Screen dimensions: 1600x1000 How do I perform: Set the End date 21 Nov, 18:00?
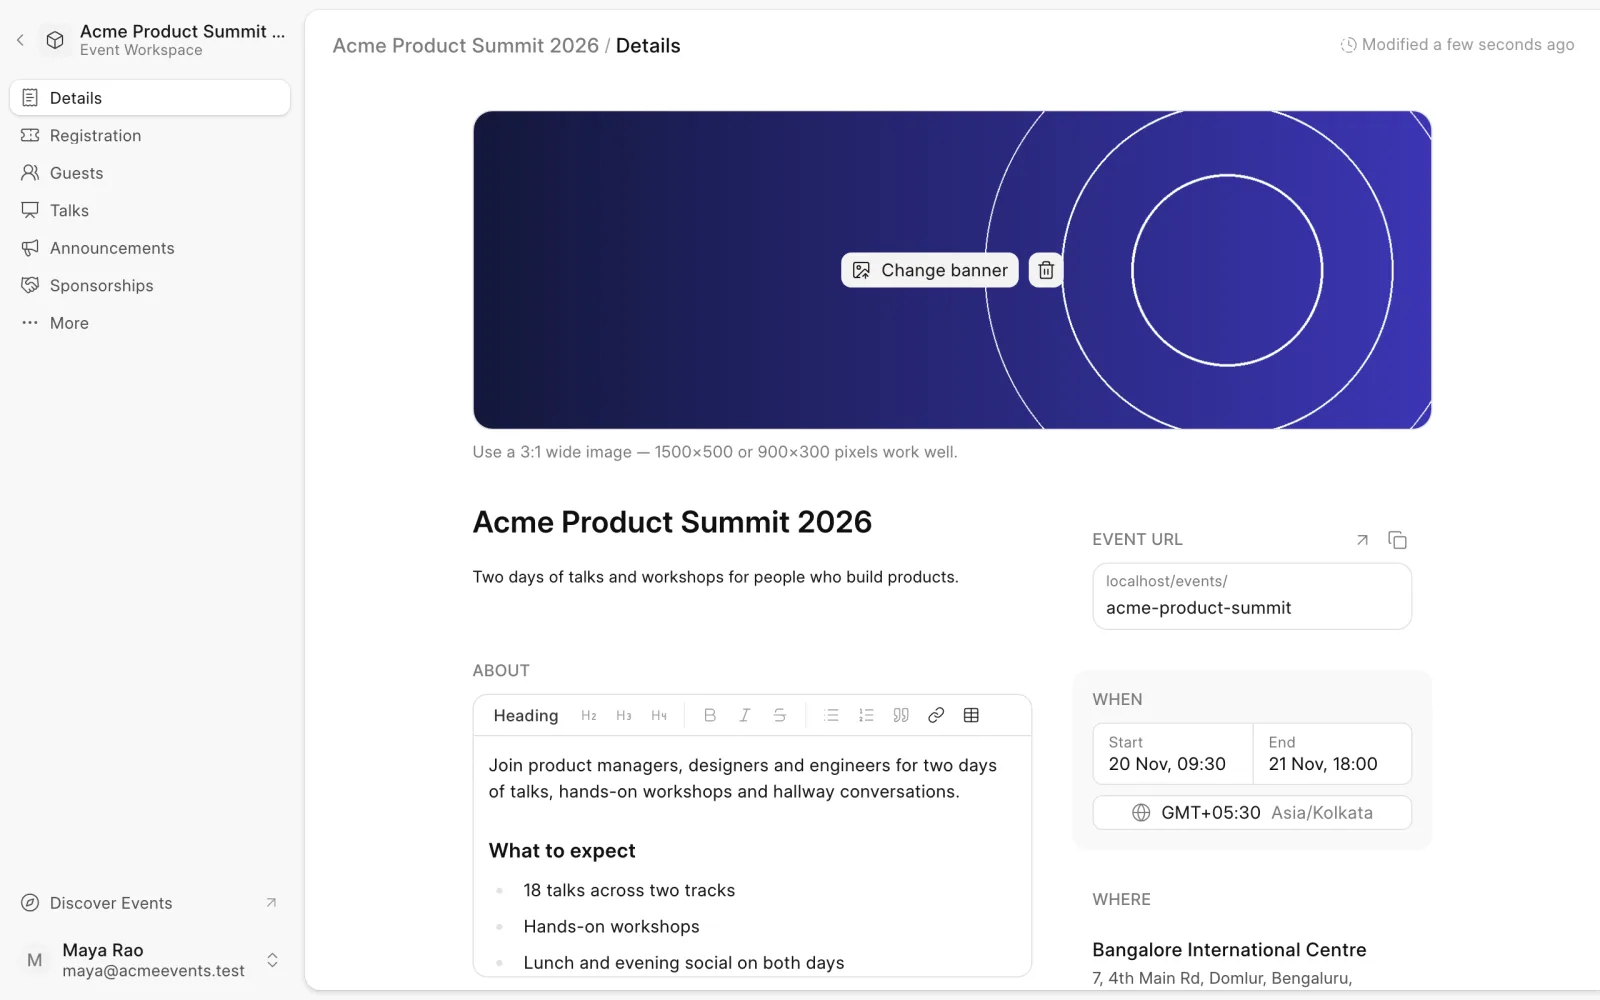1332,754
